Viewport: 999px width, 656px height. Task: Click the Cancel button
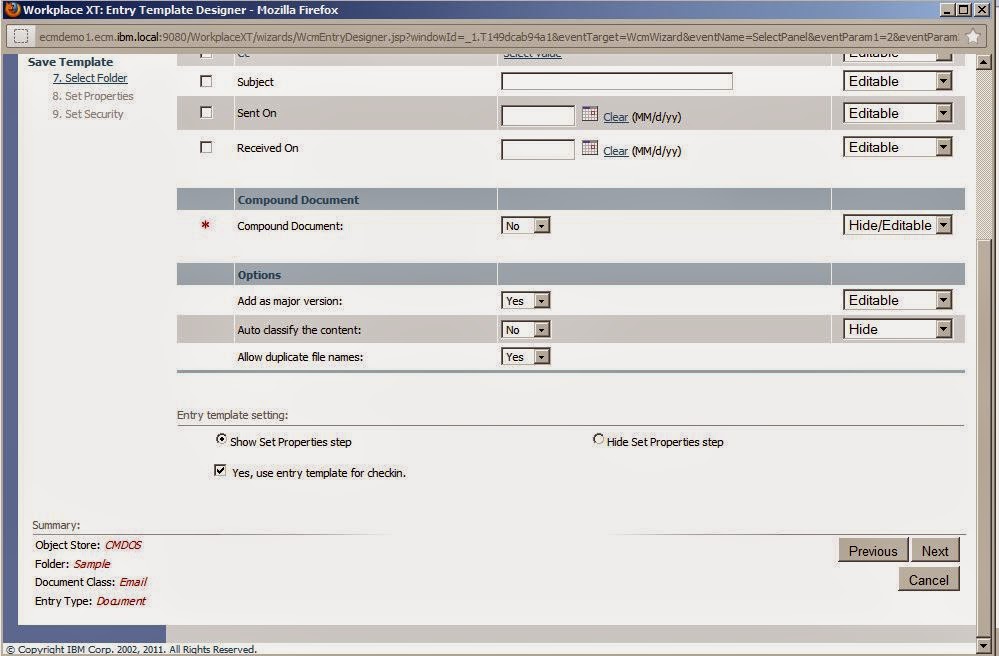pos(928,579)
